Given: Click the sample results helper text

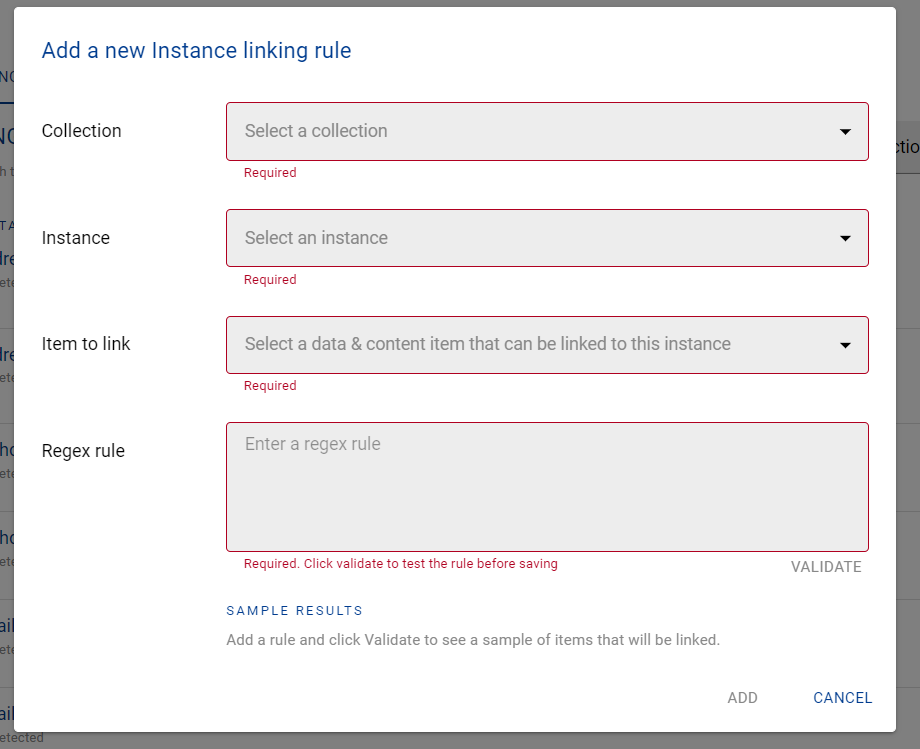Looking at the screenshot, I should 472,640.
